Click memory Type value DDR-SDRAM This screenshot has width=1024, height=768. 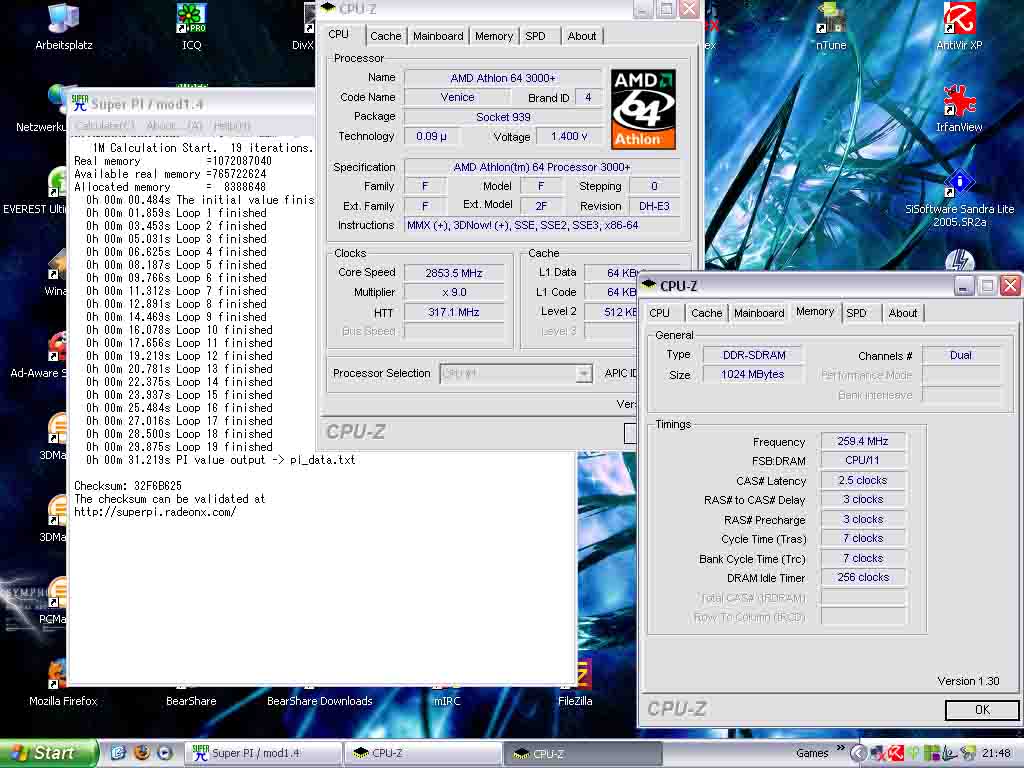[754, 355]
